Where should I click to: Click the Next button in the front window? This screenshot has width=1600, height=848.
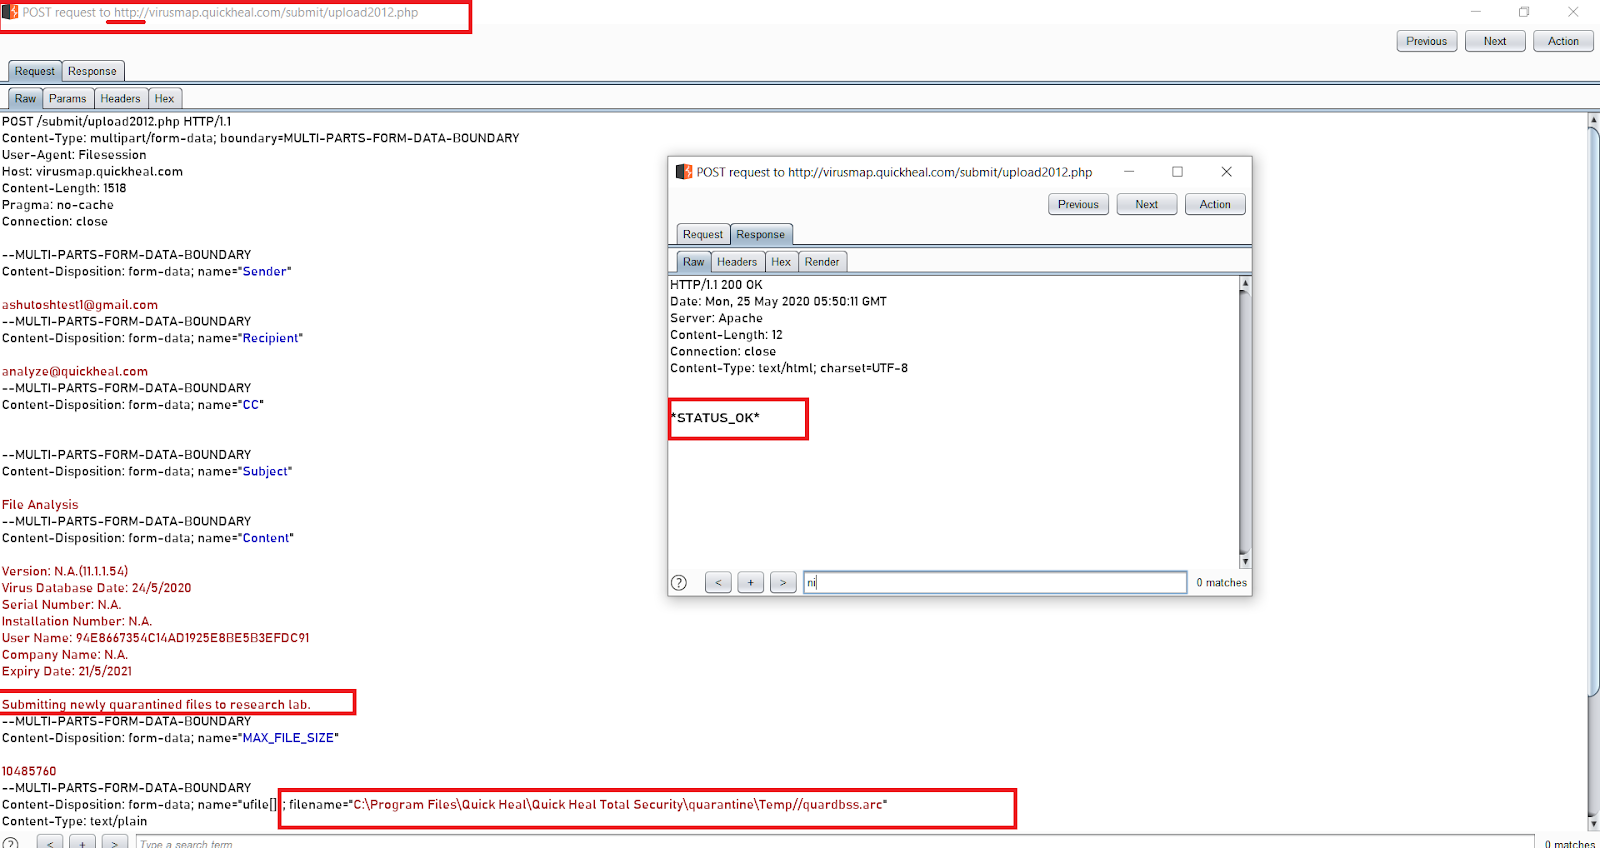pos(1147,204)
